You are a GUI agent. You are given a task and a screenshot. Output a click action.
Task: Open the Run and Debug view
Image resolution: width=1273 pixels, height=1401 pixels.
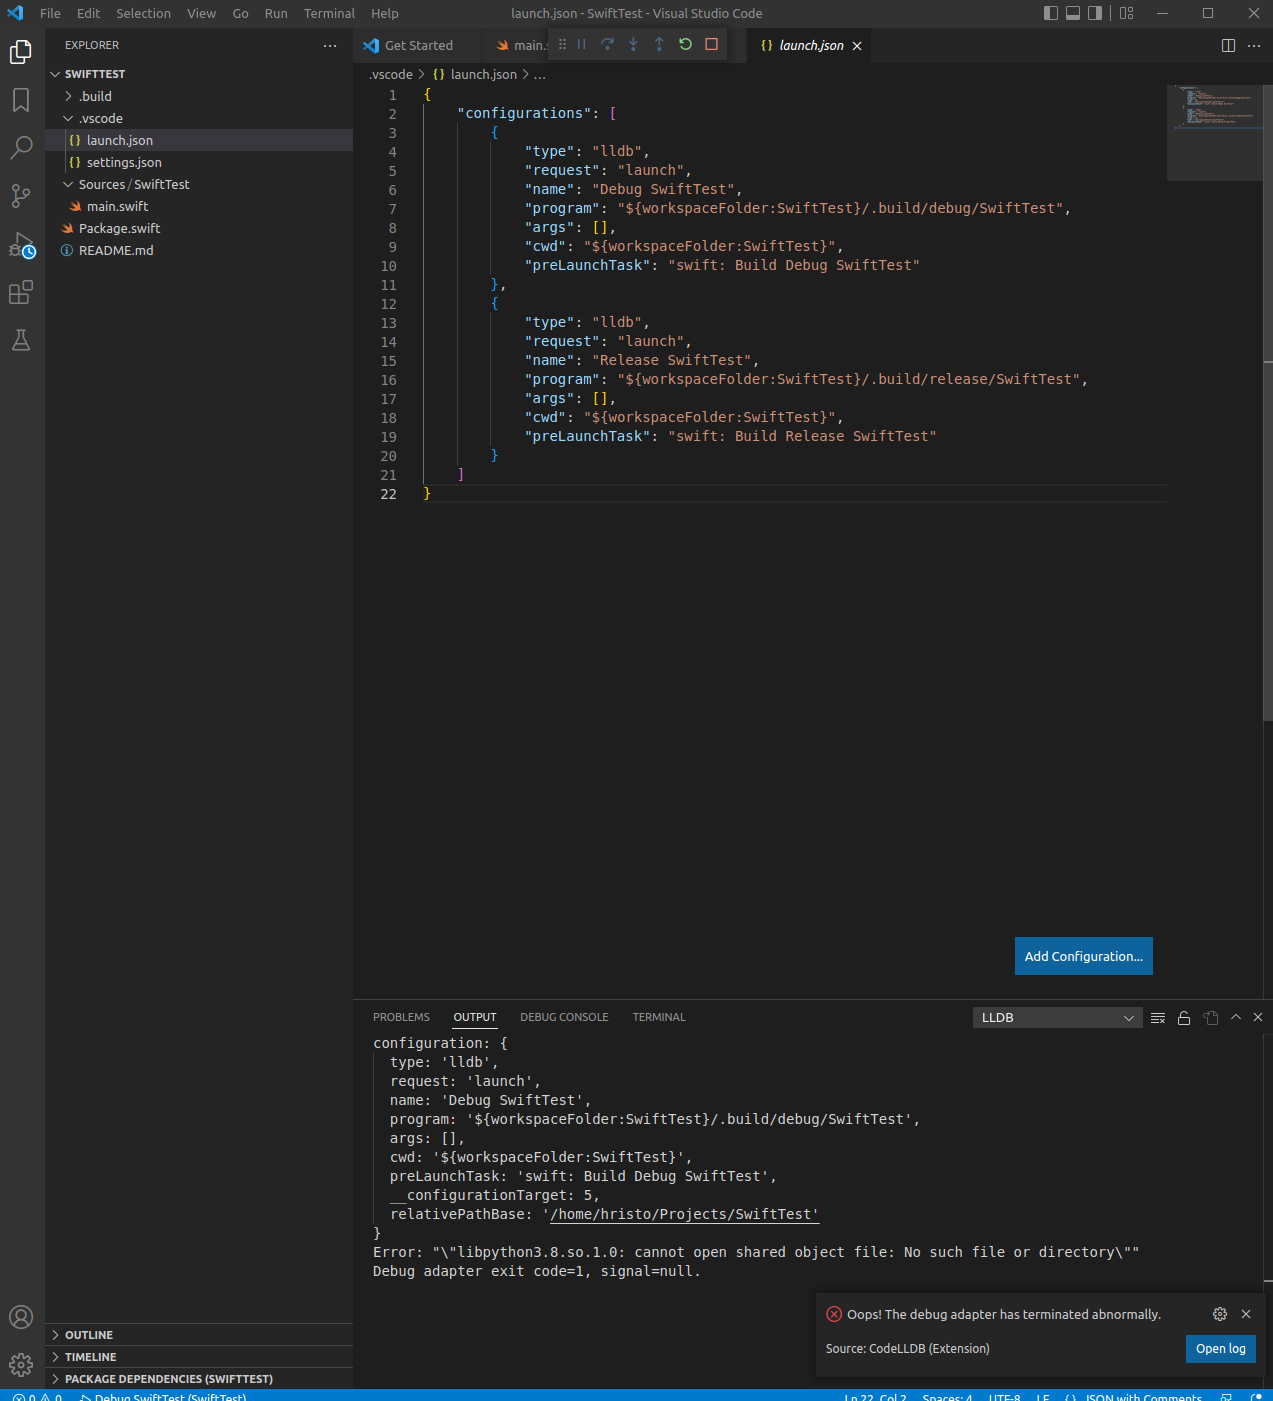21,245
